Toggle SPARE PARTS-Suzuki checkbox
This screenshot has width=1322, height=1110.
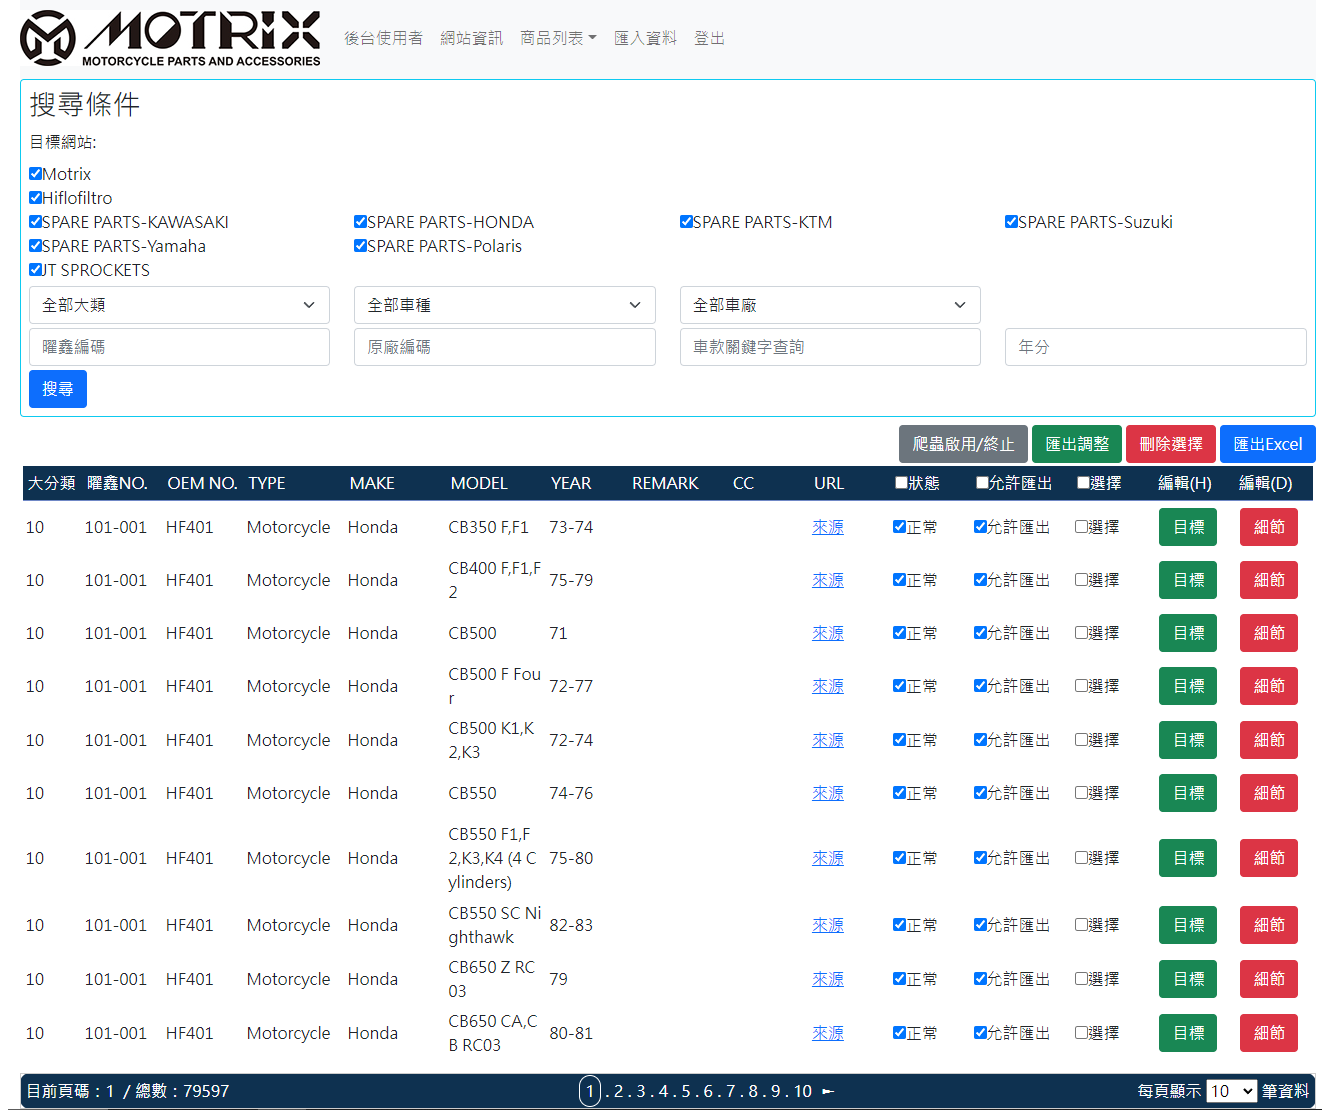(1011, 221)
